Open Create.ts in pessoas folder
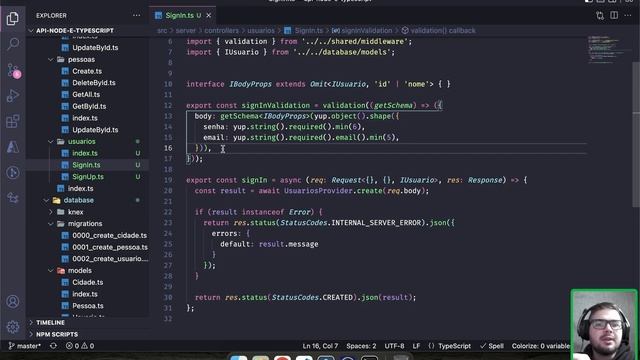This screenshot has width=640, height=360. [x=87, y=71]
